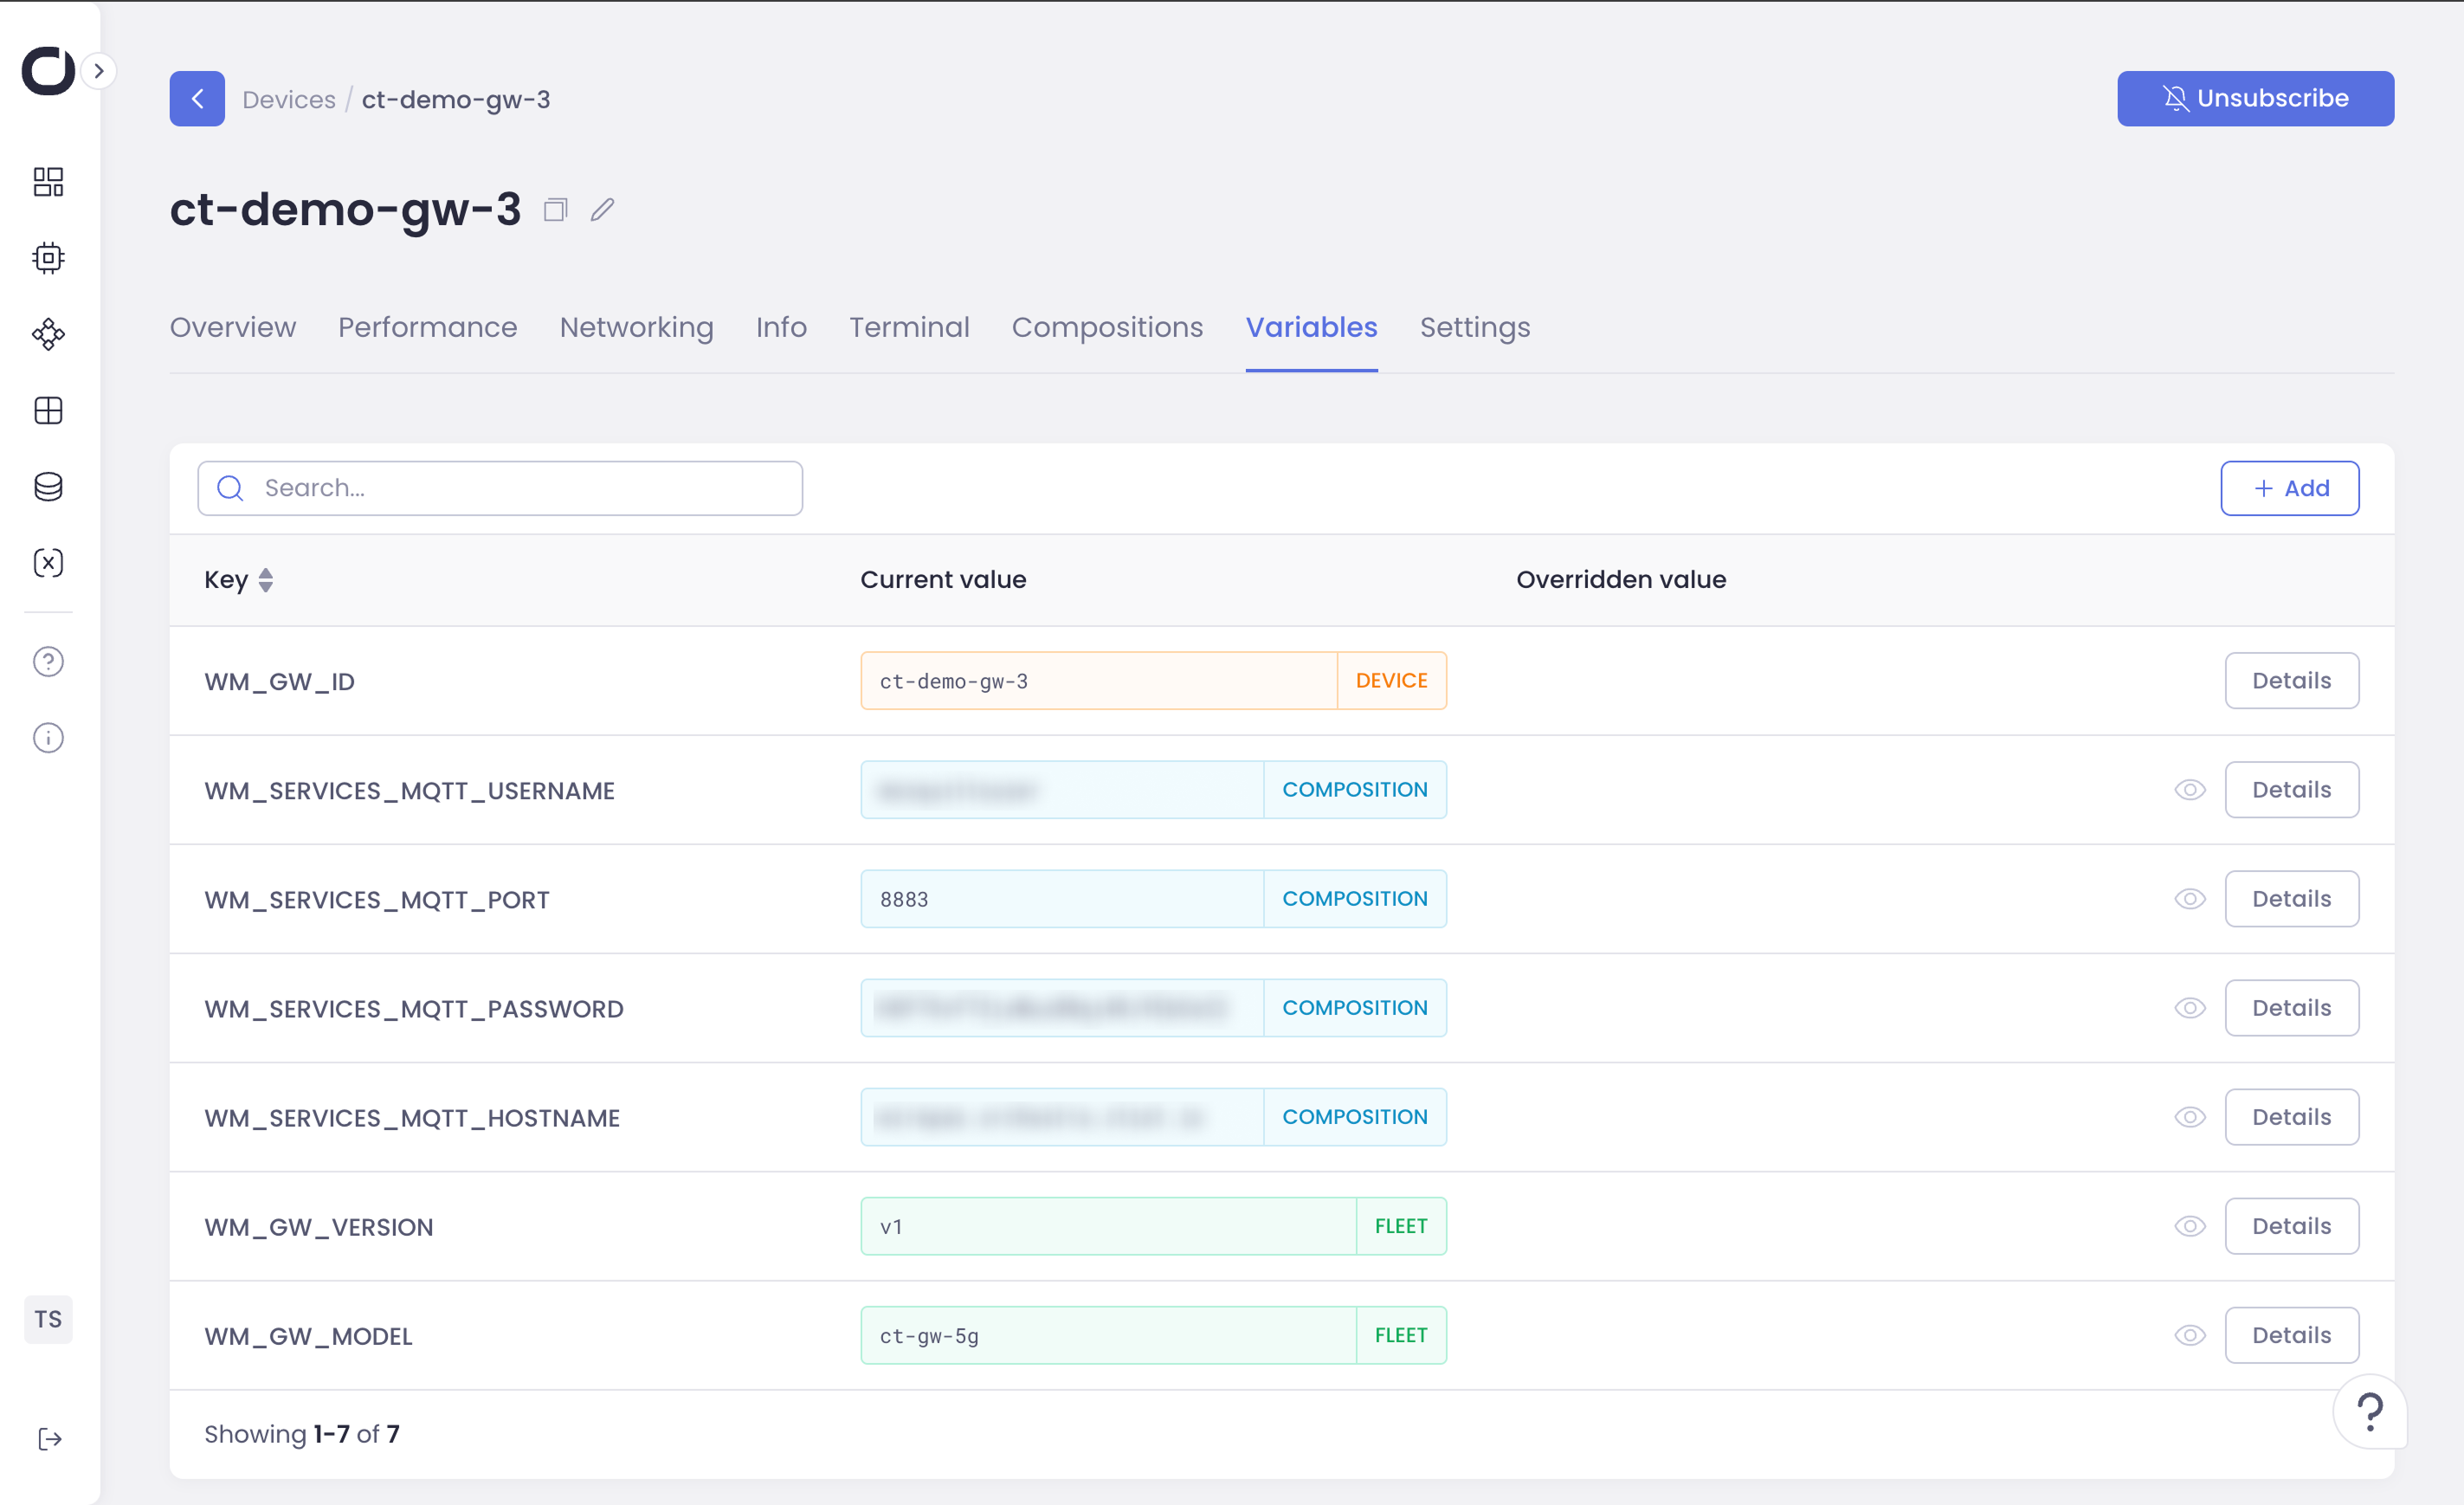The height and width of the screenshot is (1505, 2464).
Task: Open the Terminal tab
Action: pyautogui.click(x=909, y=328)
